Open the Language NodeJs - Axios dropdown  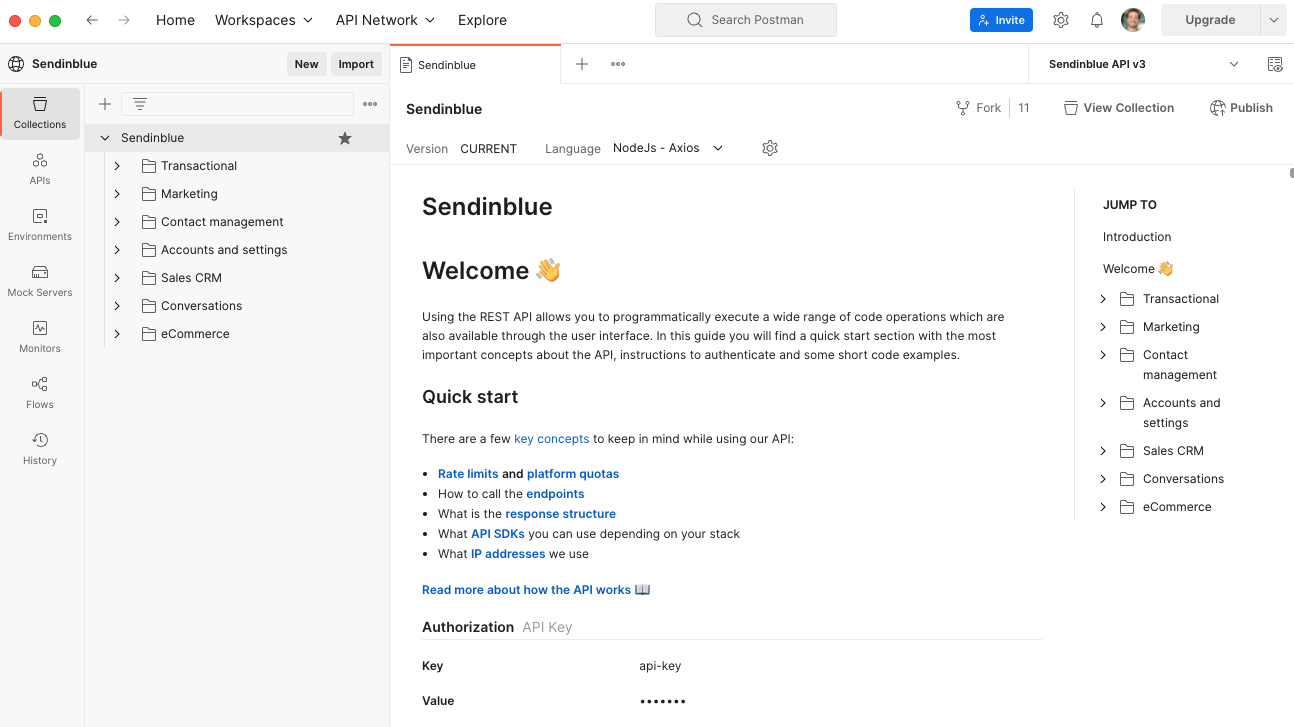click(x=668, y=148)
